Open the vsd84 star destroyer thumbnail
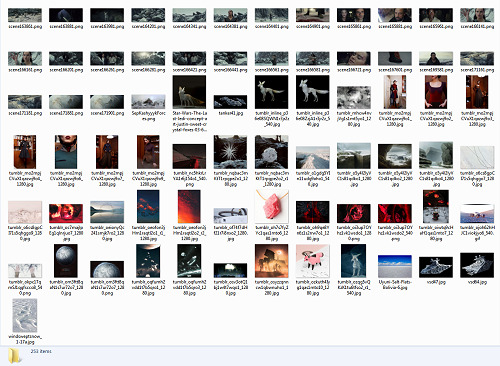The width and height of the screenshot is (500, 366). click(x=477, y=265)
